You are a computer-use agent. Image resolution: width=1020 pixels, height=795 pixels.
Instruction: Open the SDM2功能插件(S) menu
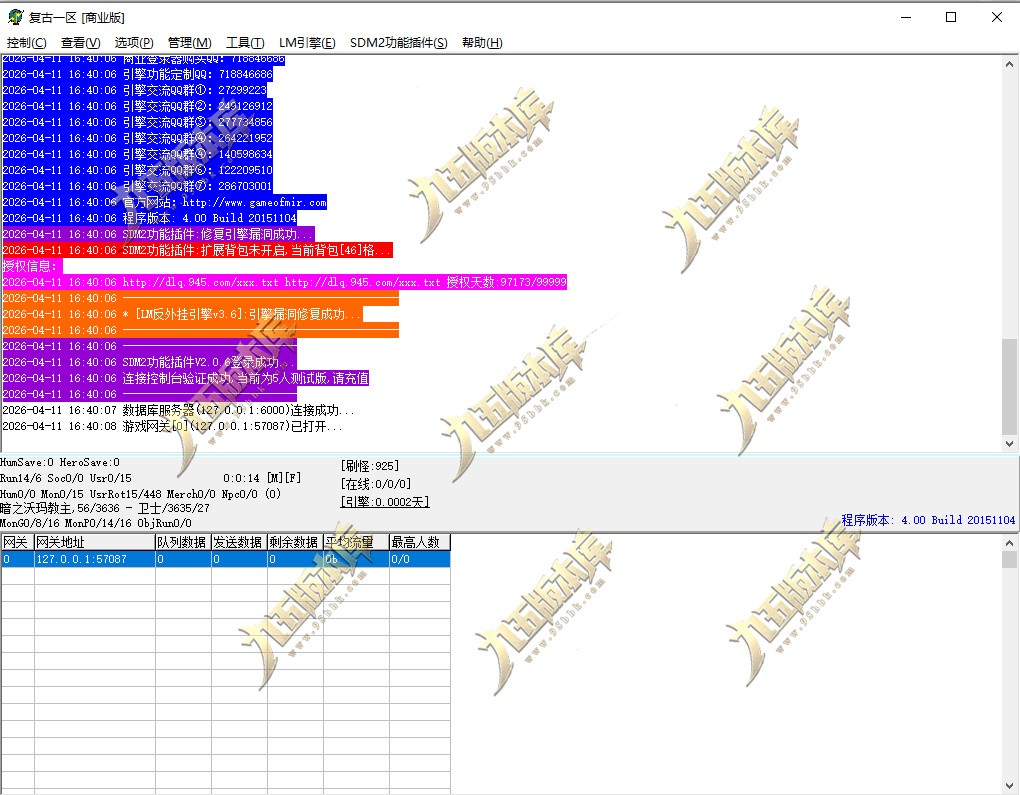398,43
